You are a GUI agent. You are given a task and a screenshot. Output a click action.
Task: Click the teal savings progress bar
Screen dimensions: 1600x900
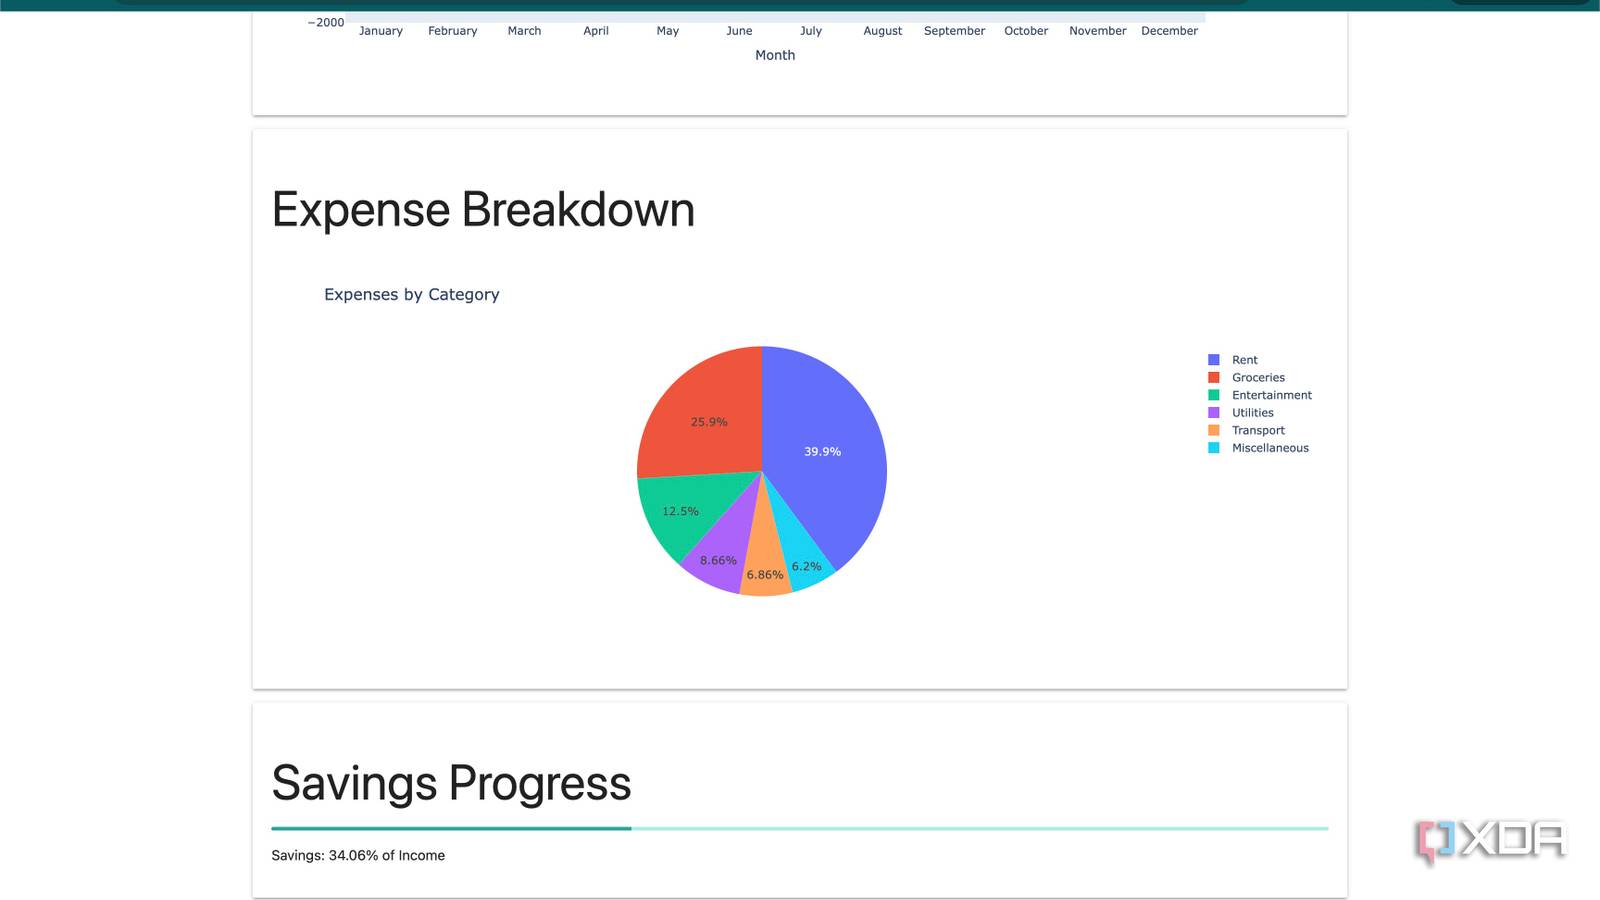pyautogui.click(x=450, y=828)
